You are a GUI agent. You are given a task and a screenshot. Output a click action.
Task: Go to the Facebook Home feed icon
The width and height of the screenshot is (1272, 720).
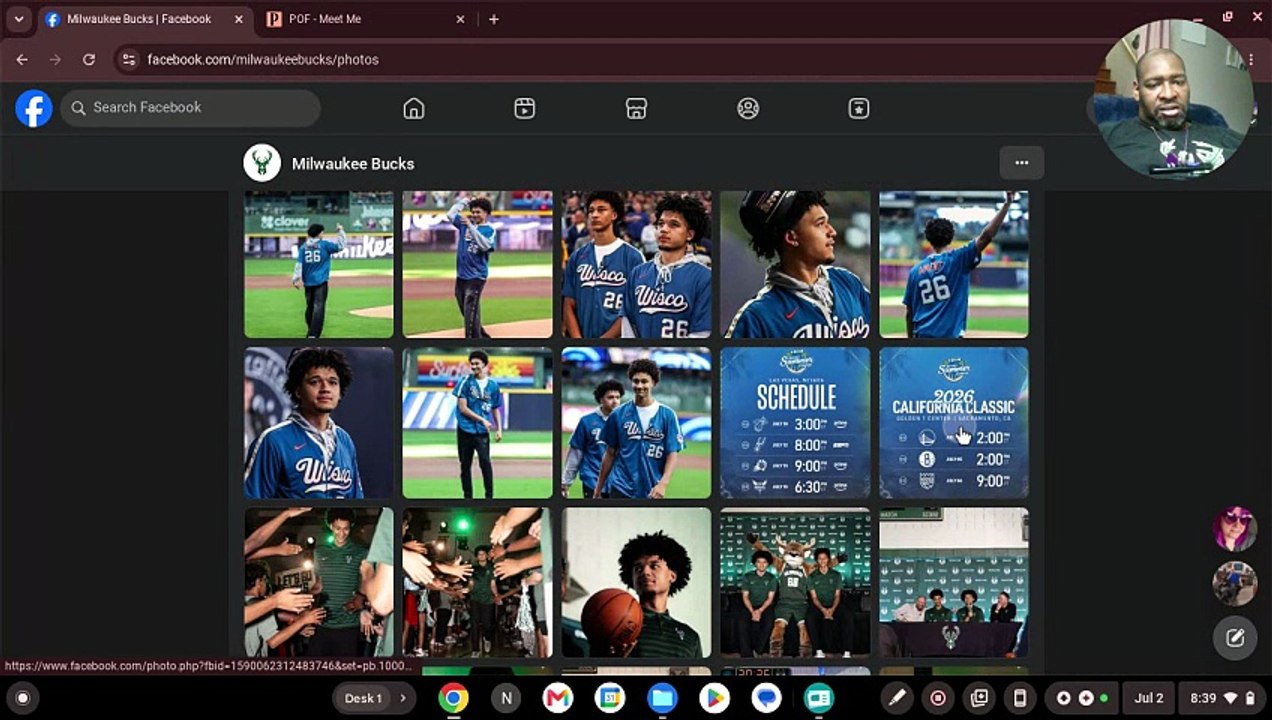click(414, 109)
